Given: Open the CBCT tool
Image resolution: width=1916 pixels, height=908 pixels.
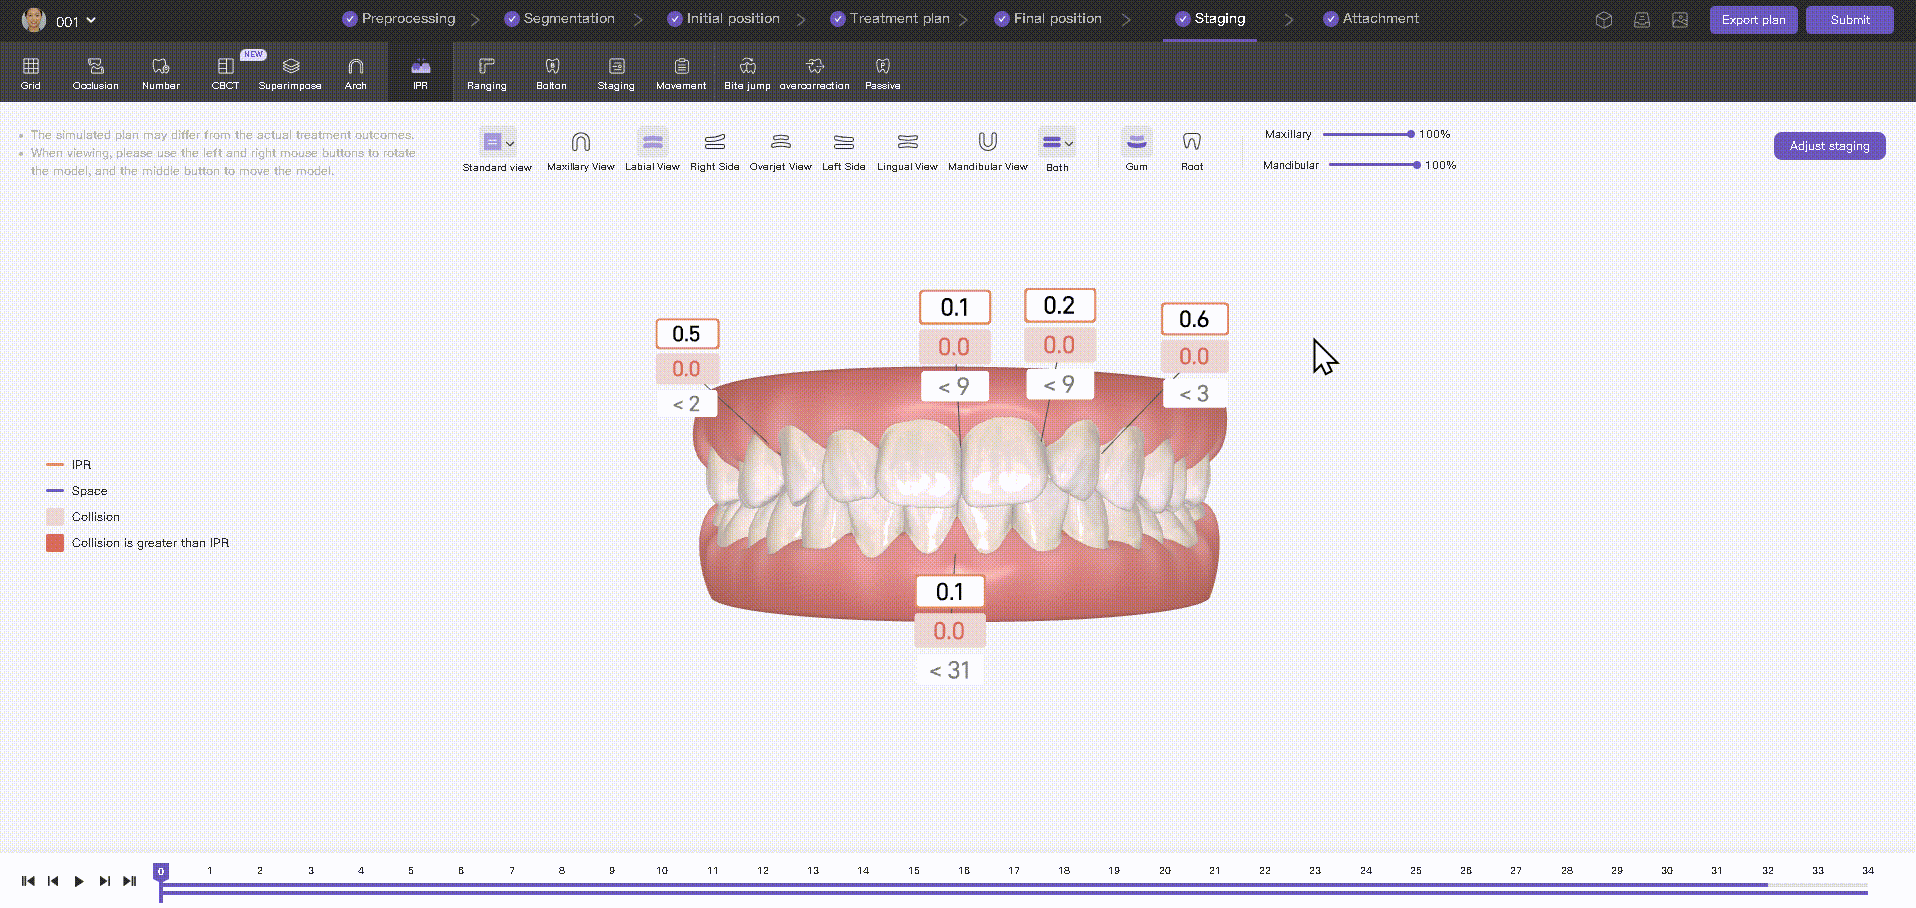Looking at the screenshot, I should pos(225,73).
